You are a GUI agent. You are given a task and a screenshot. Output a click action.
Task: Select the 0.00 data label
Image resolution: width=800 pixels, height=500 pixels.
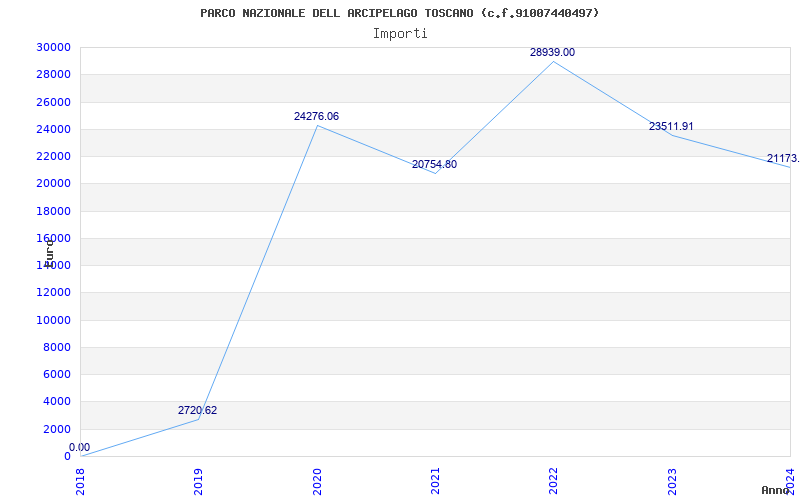80,447
